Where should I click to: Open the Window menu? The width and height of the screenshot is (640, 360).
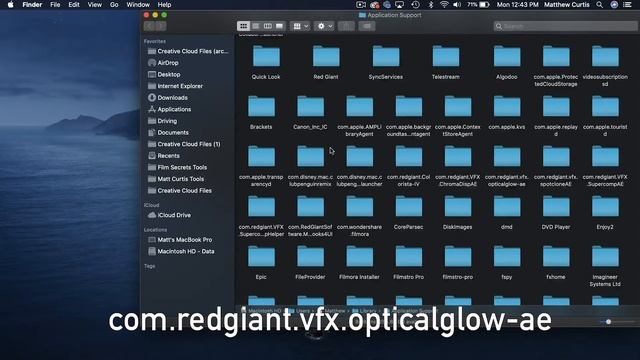(138, 5)
